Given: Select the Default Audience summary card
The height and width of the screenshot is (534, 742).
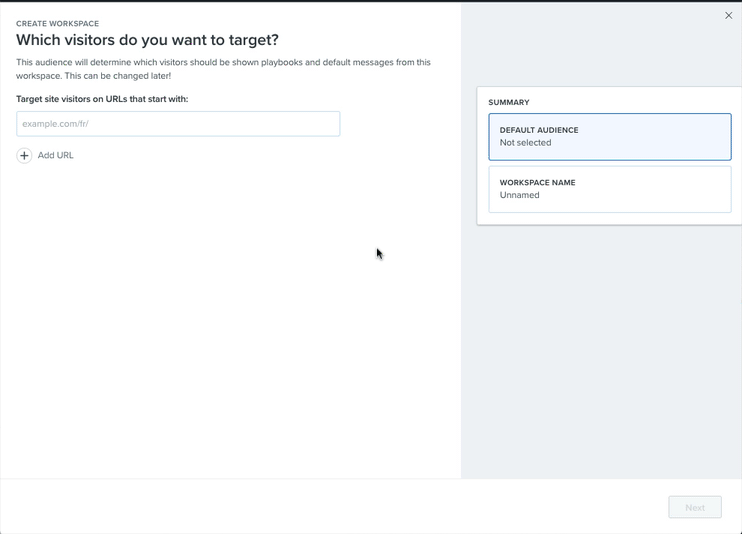Looking at the screenshot, I should [610, 137].
